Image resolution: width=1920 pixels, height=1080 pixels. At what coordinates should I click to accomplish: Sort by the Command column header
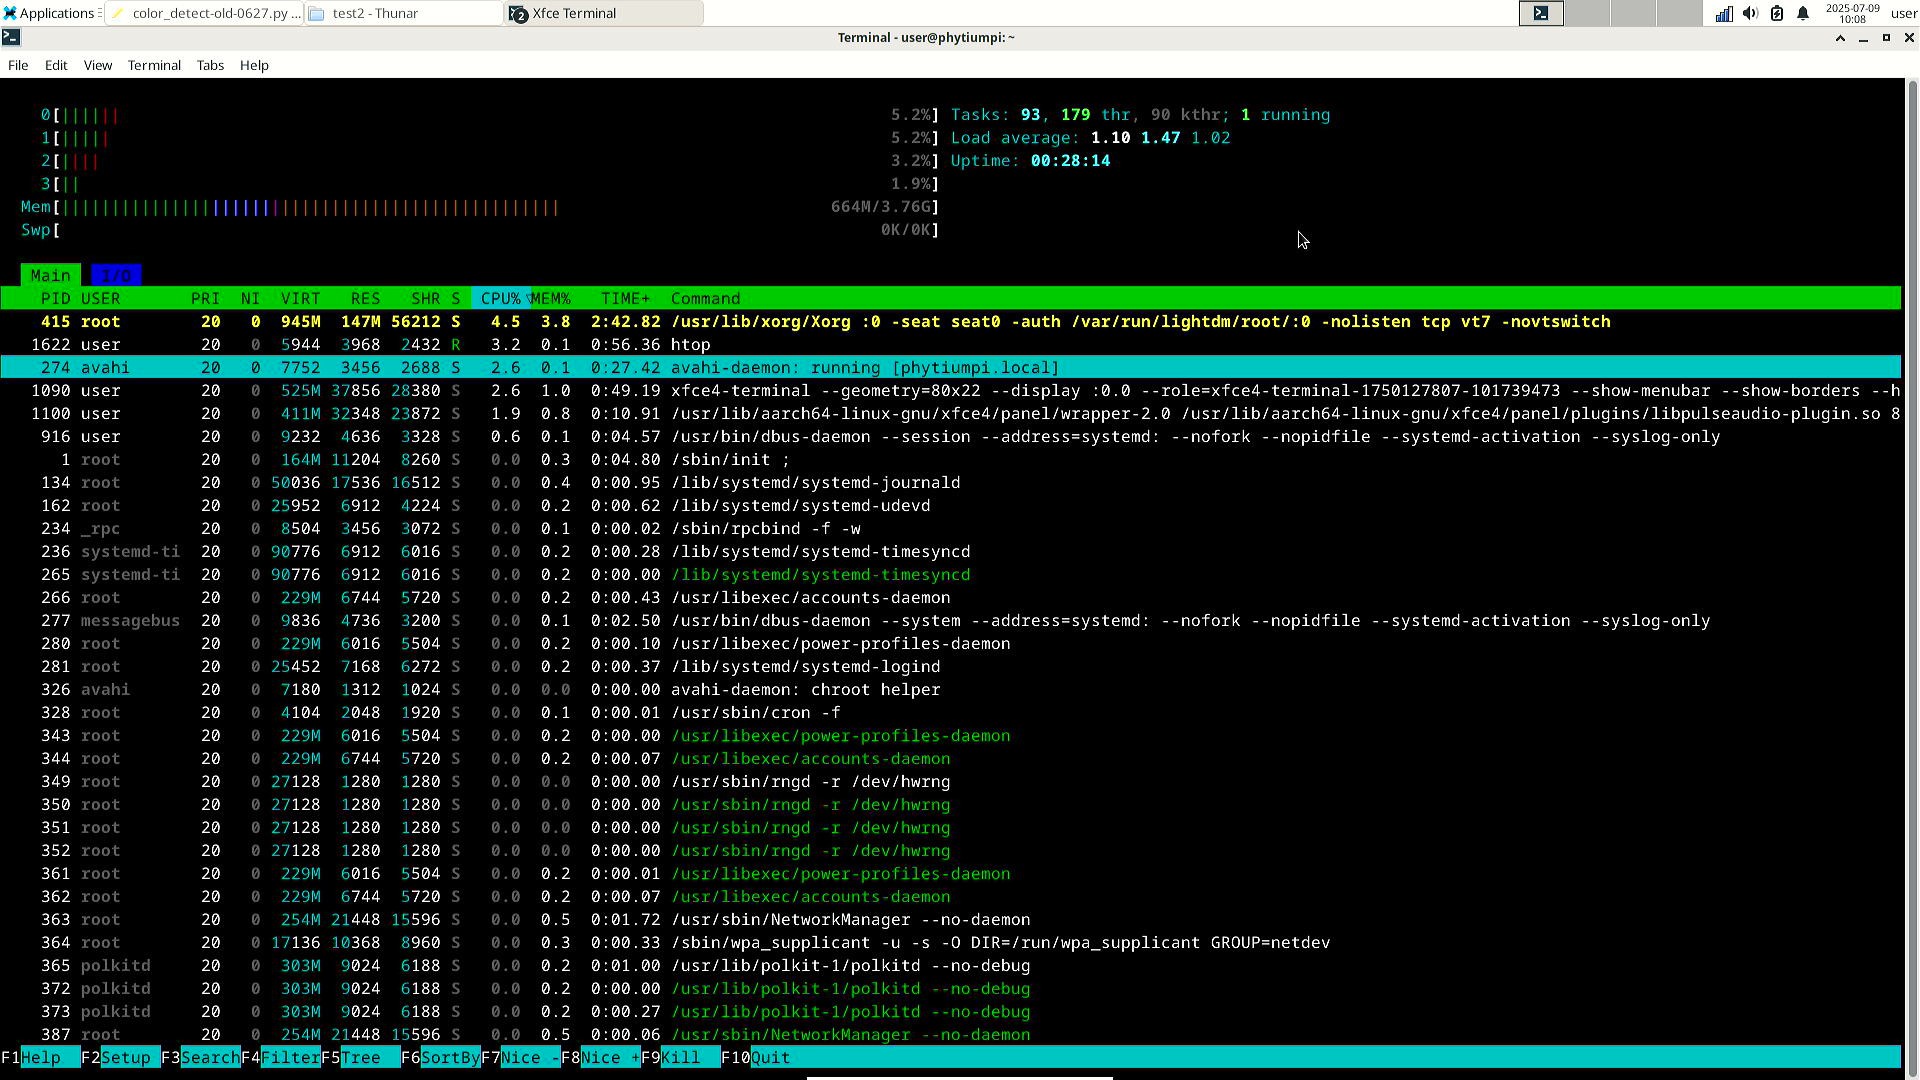click(705, 299)
